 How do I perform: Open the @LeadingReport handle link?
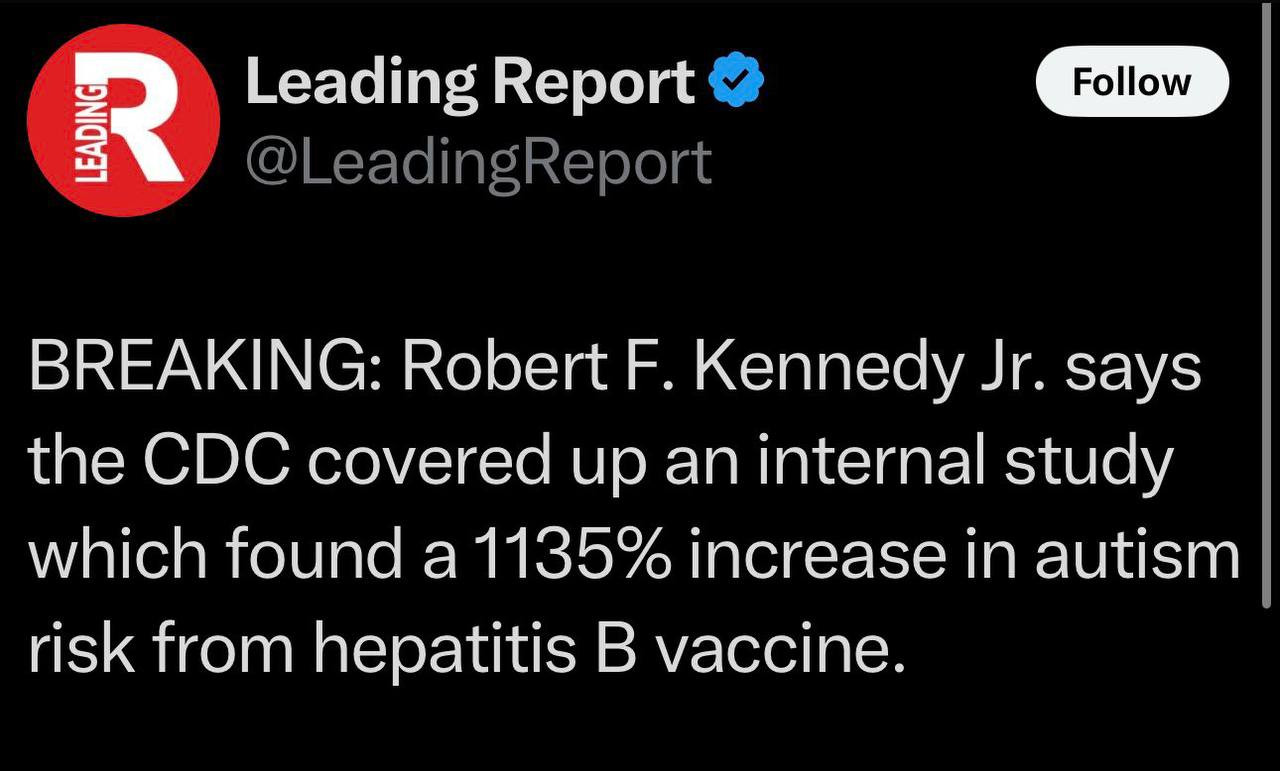[x=478, y=162]
